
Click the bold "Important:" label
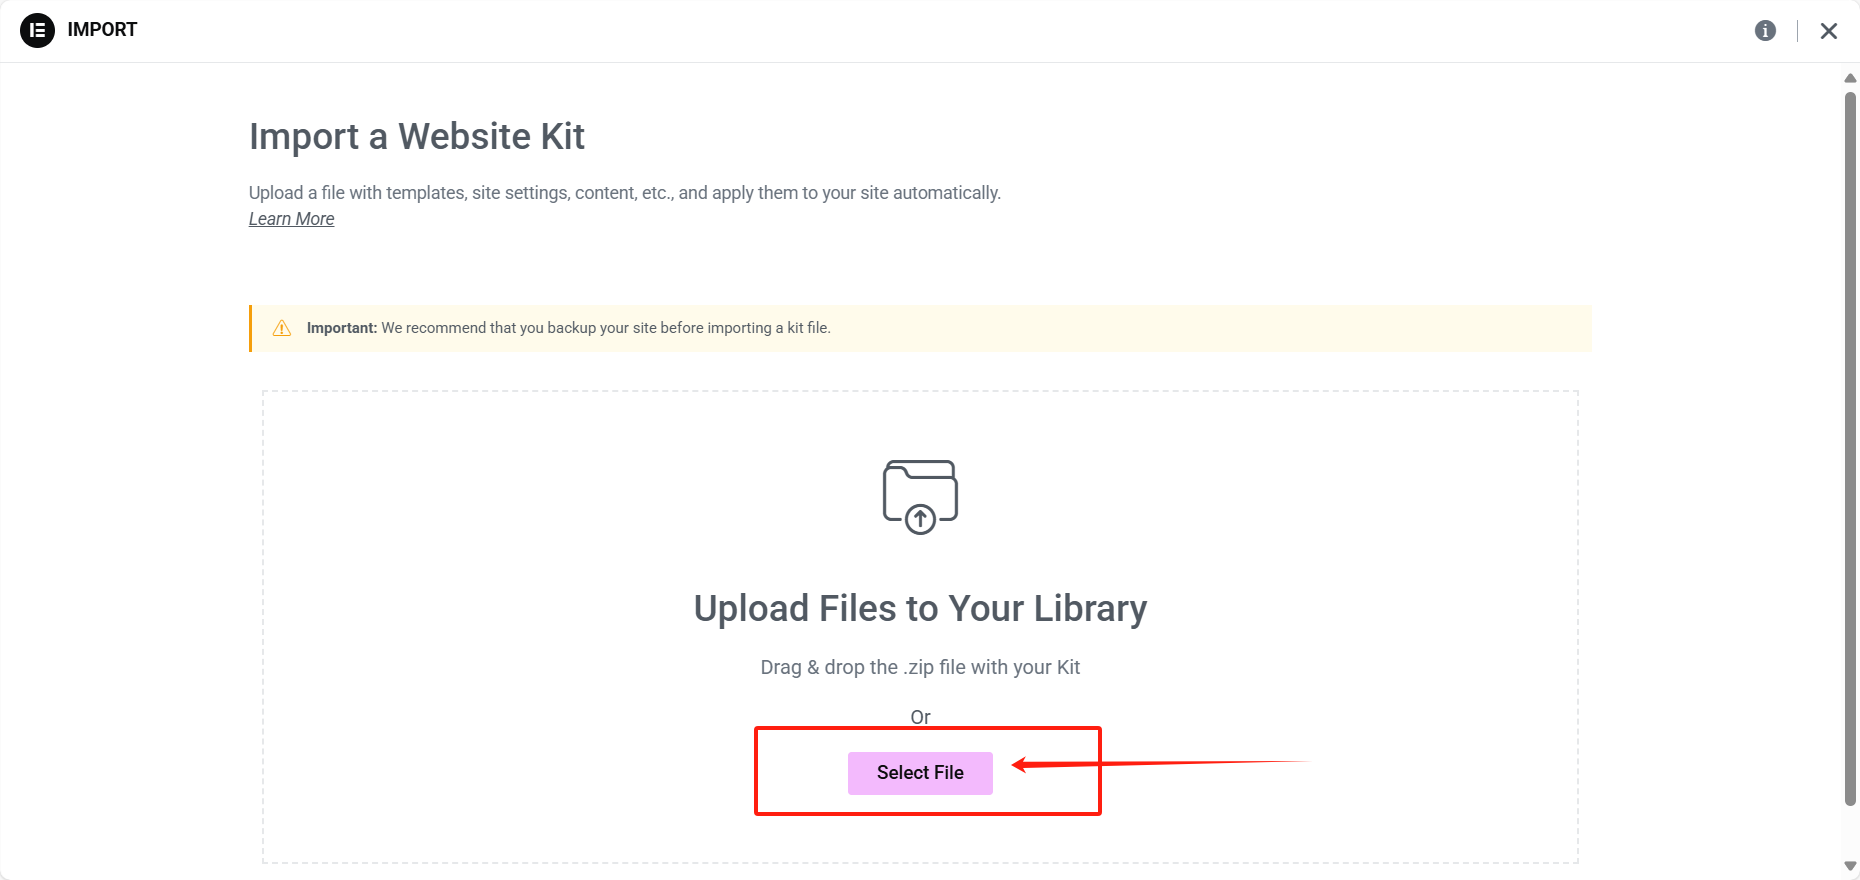[x=341, y=328]
